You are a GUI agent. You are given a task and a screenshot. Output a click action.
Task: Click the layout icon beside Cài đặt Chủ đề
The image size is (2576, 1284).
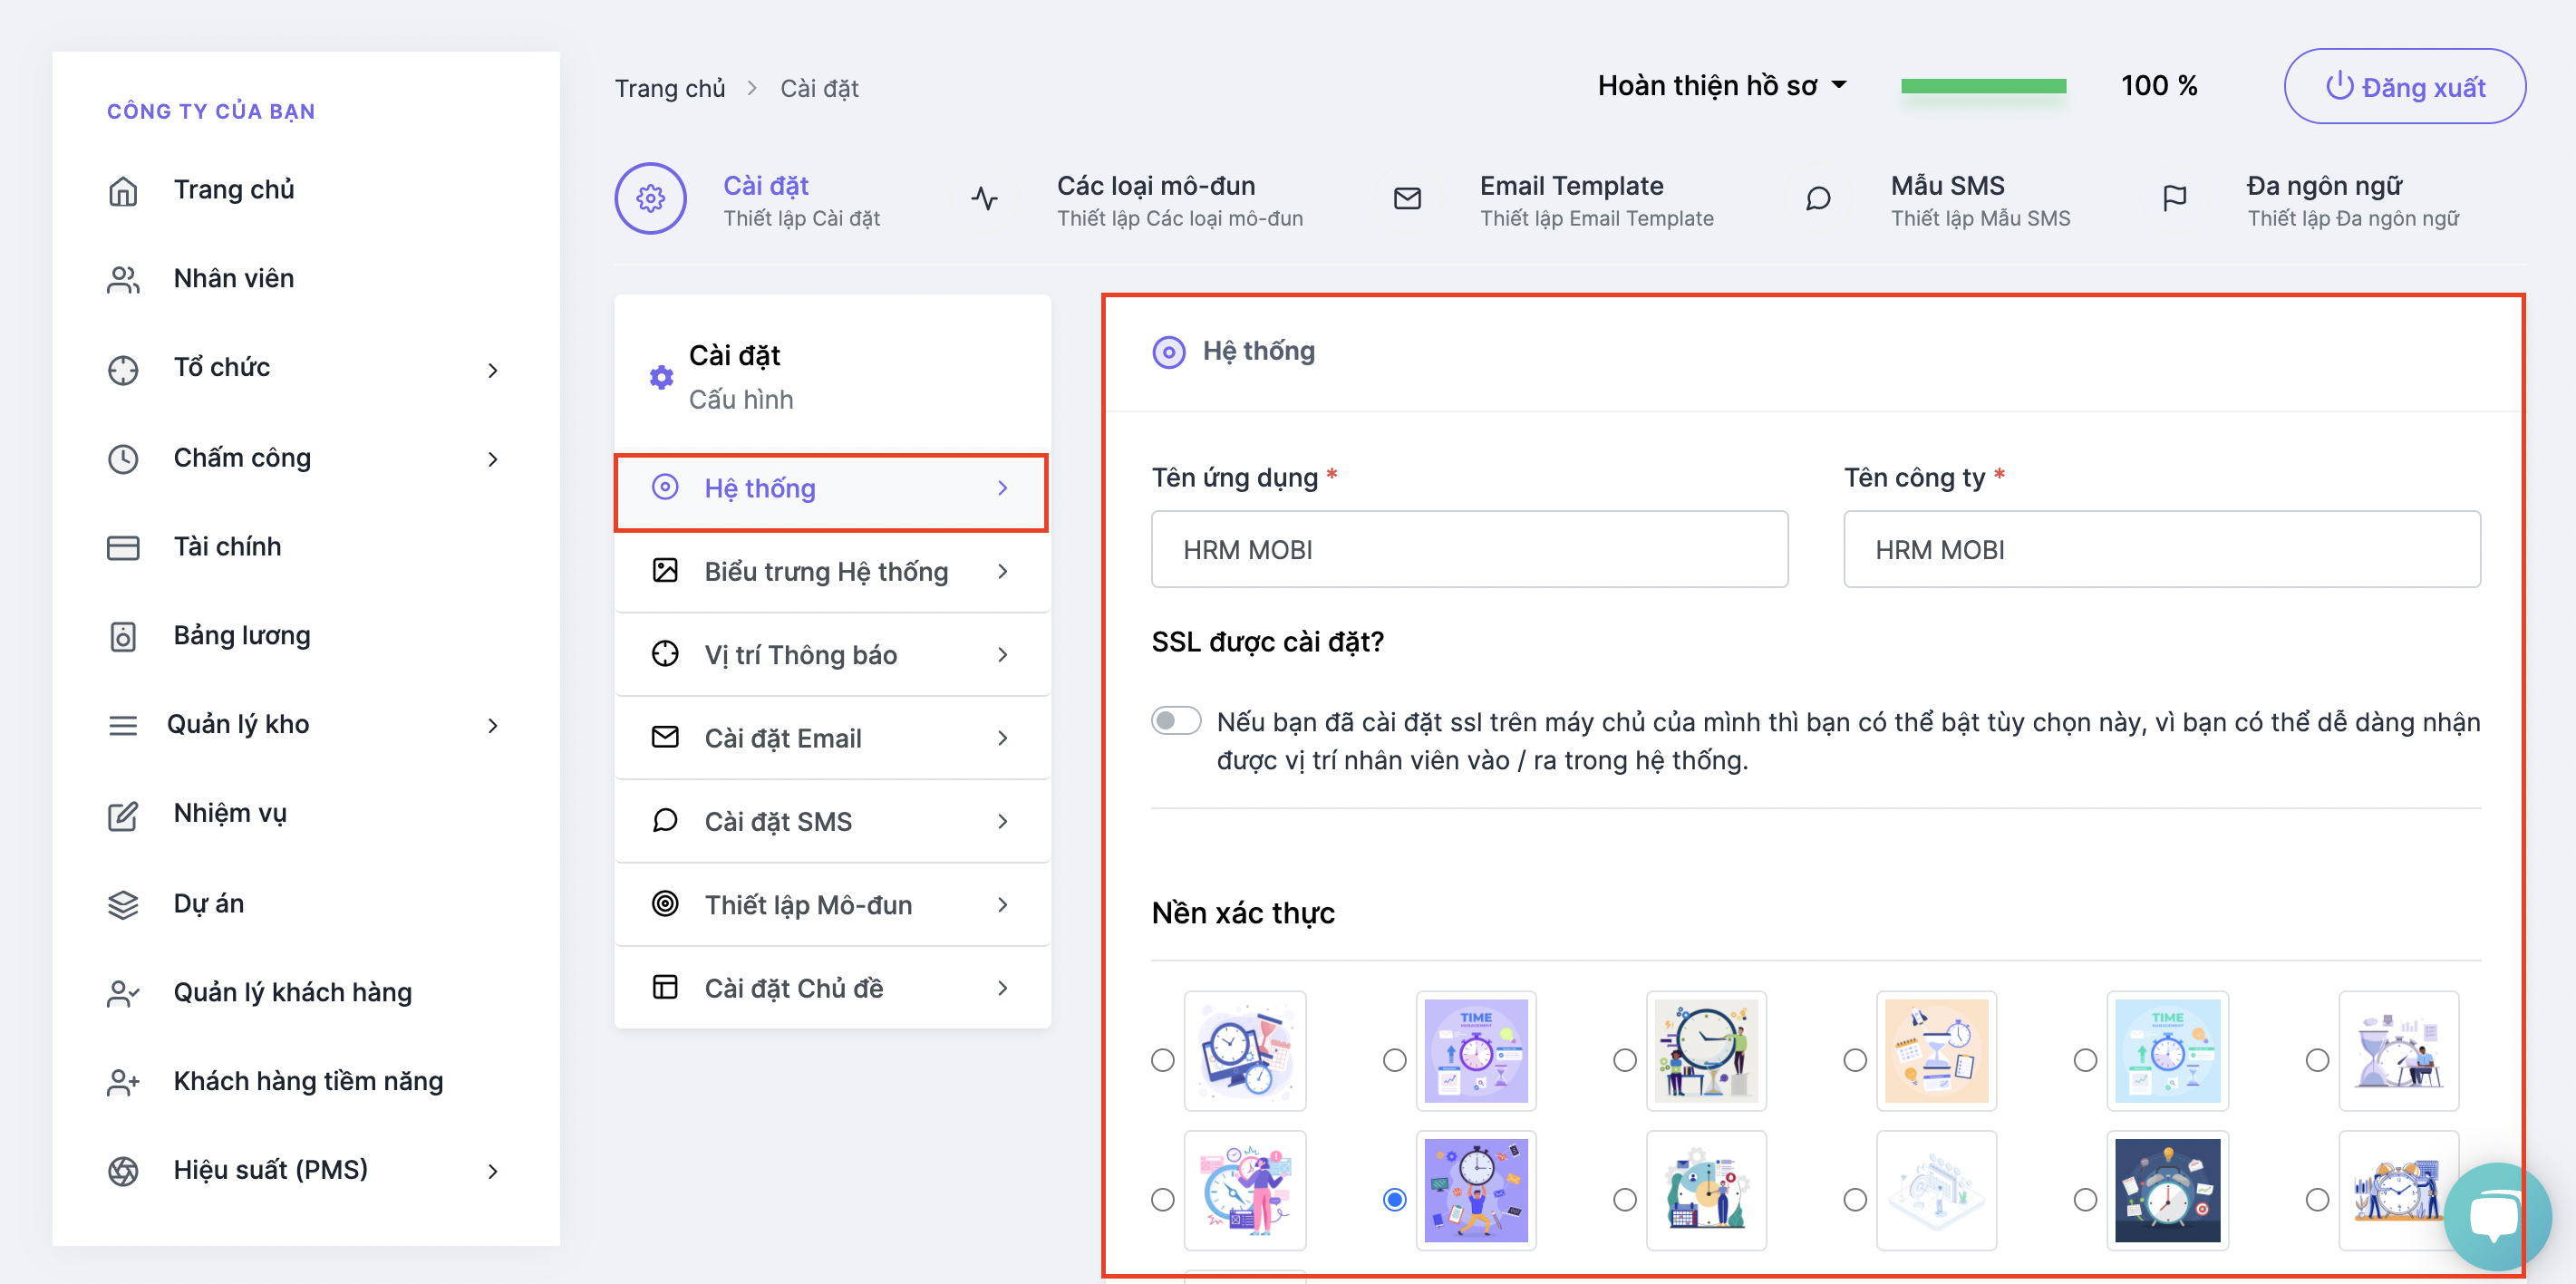665,987
